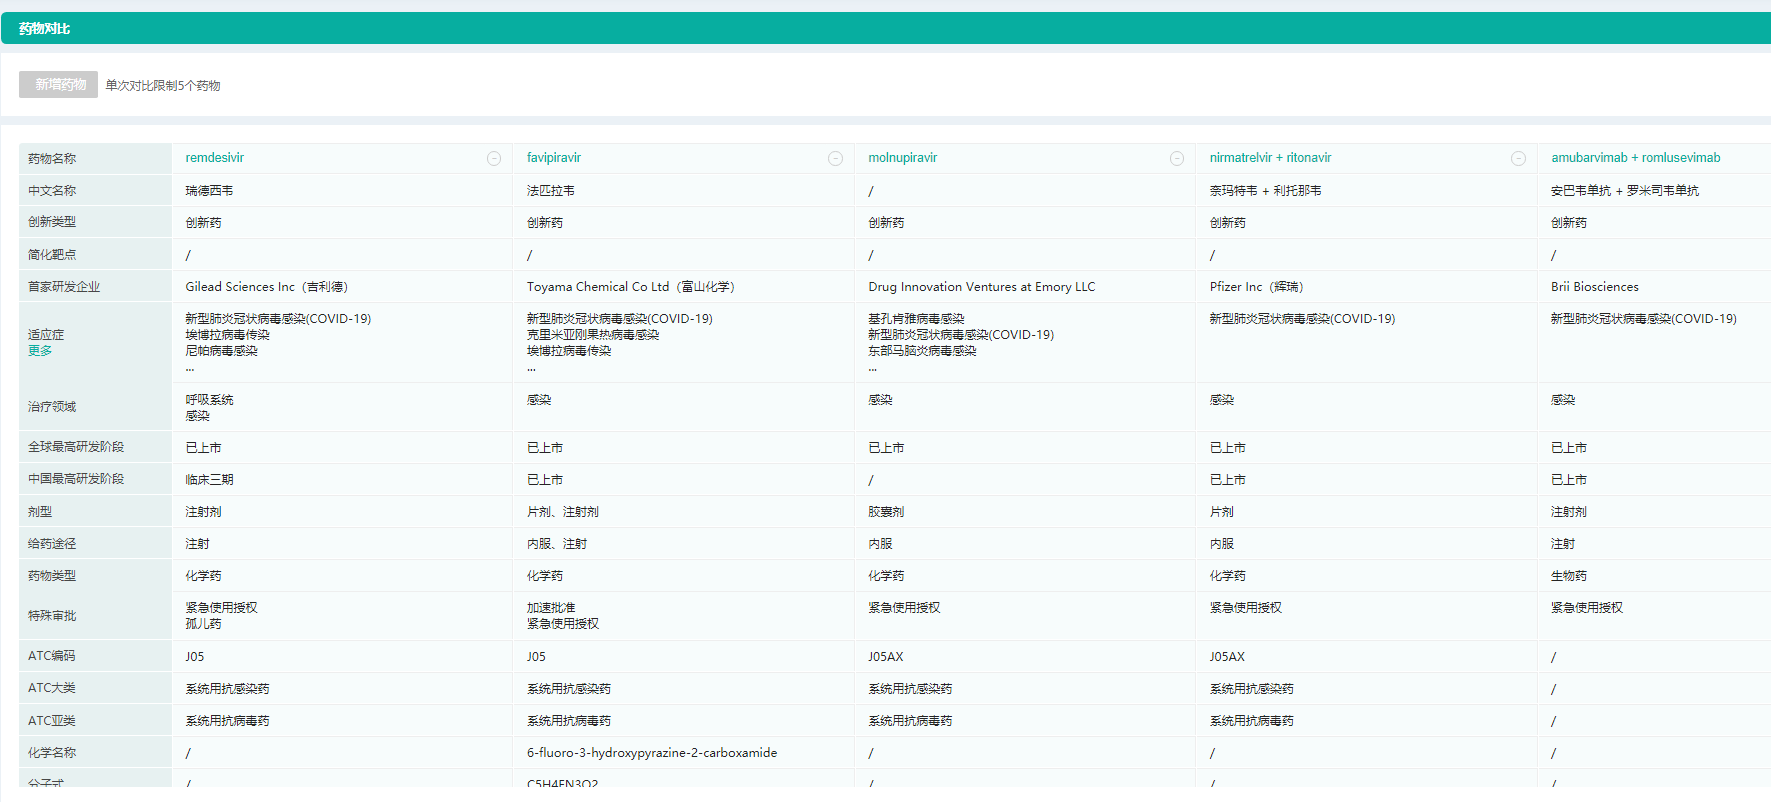Open the favipiravir drug link

[554, 158]
